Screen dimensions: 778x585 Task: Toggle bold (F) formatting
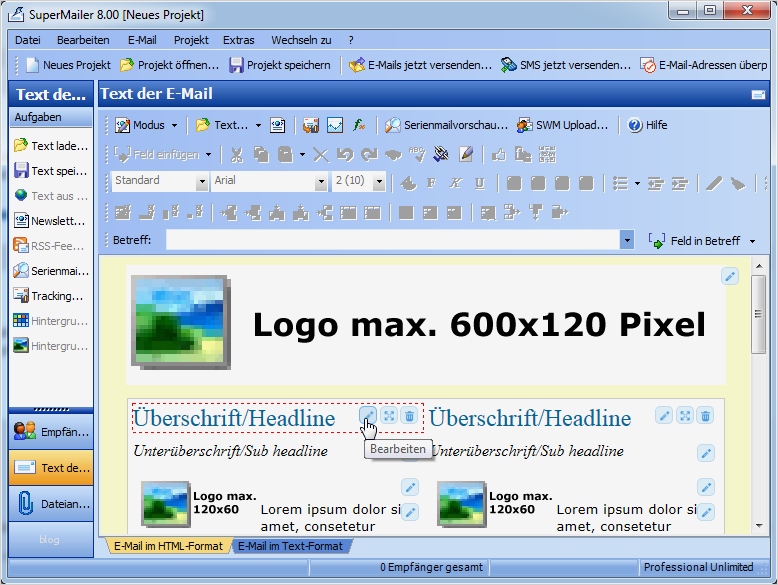point(432,184)
